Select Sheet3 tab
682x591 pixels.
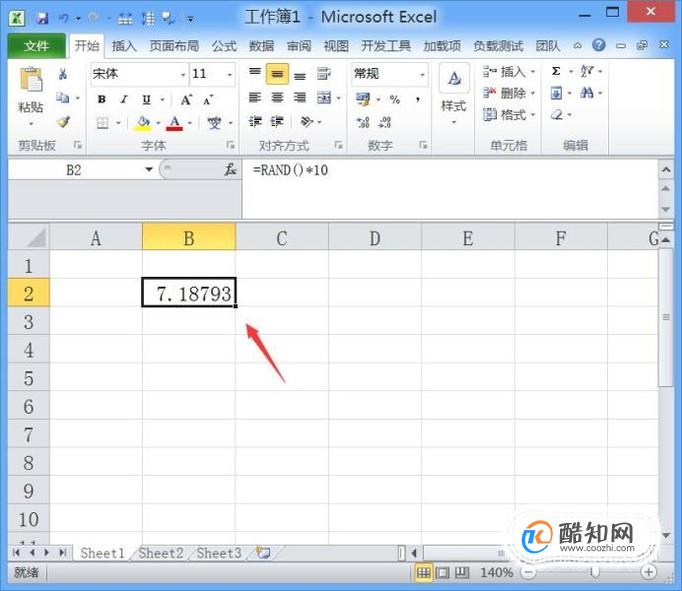tap(219, 553)
